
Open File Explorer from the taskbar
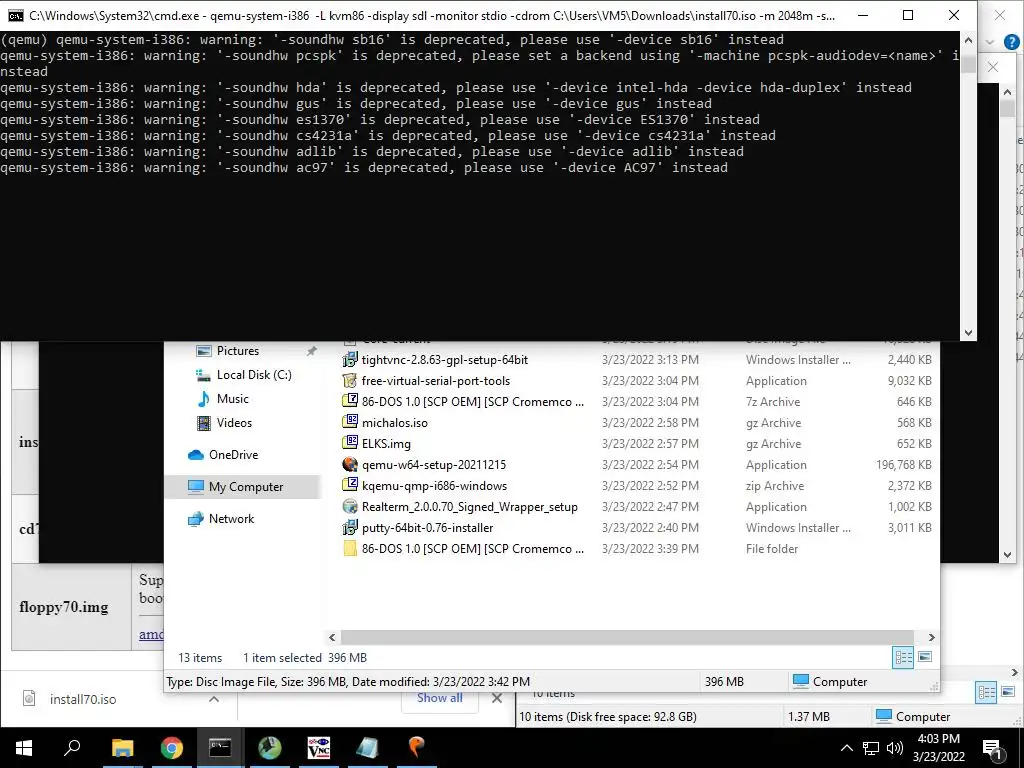point(122,748)
